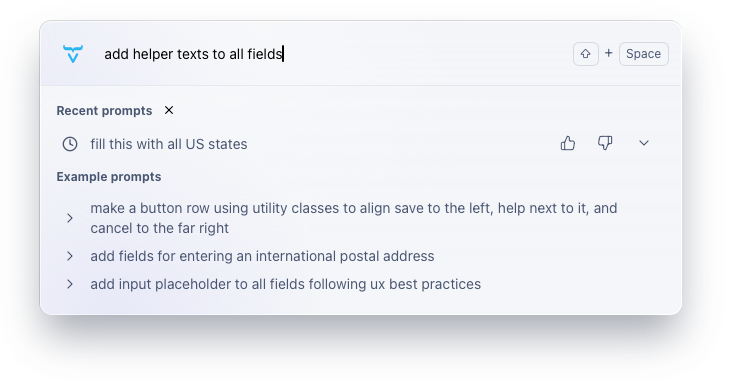This screenshot has width=730, height=384.
Task: Click the Space key shortcut badge
Action: [643, 54]
